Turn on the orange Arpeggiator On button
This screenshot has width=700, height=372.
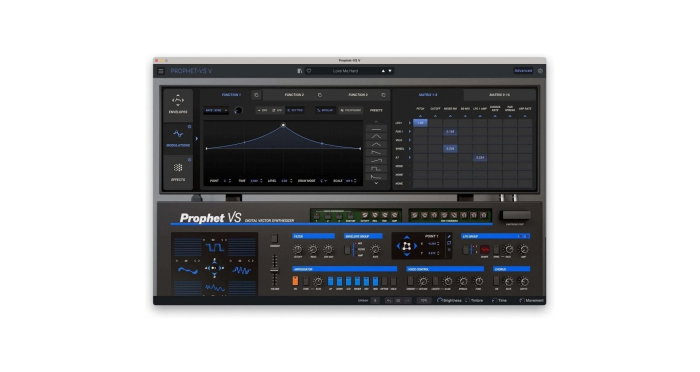click(x=295, y=281)
